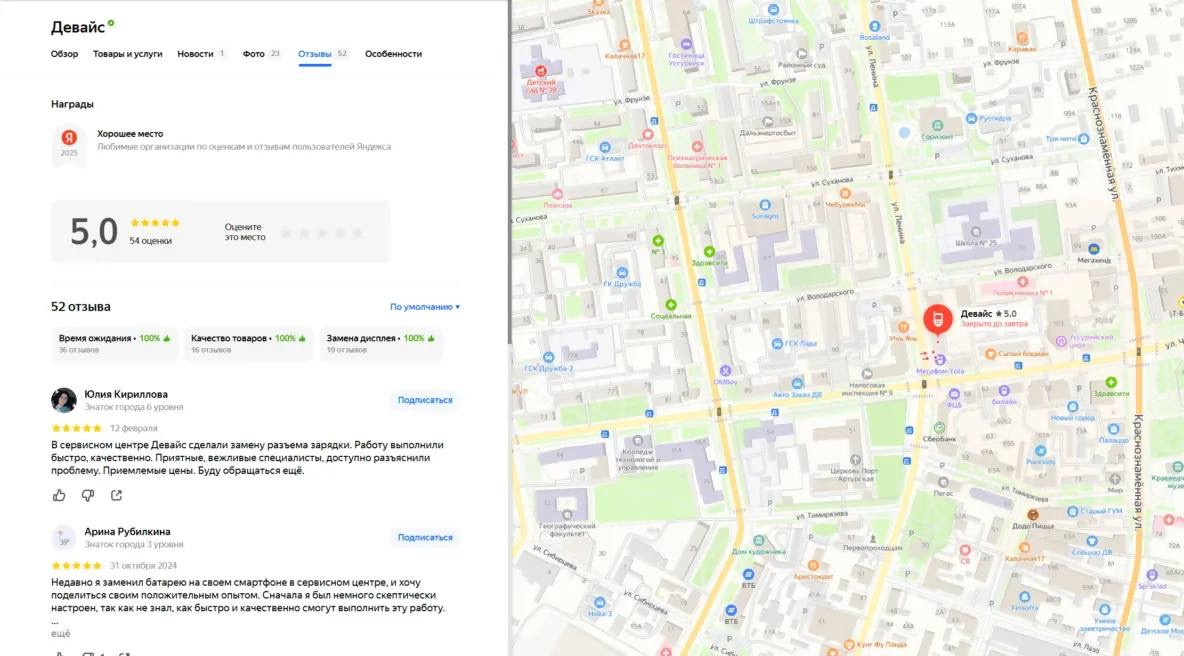
Task: Select Детский сад № 39 map marker
Action: (540, 71)
